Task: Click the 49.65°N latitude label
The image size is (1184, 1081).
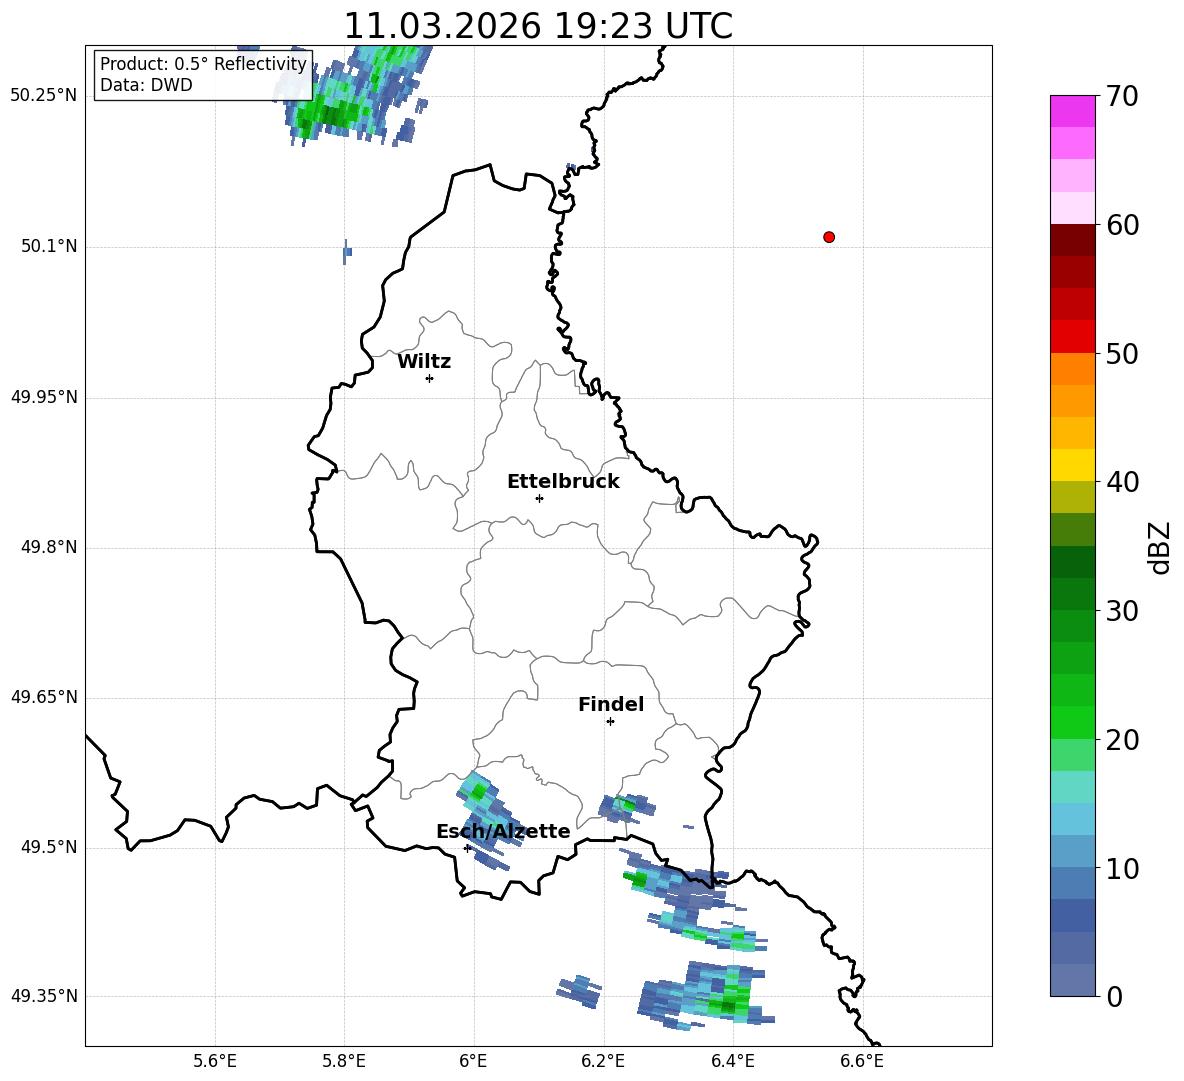Action: (x=44, y=697)
